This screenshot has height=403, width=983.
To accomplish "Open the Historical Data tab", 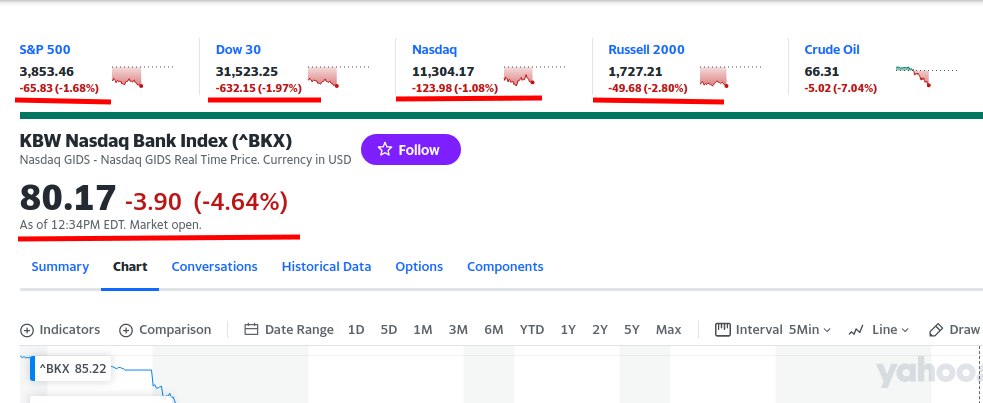I will point(326,267).
